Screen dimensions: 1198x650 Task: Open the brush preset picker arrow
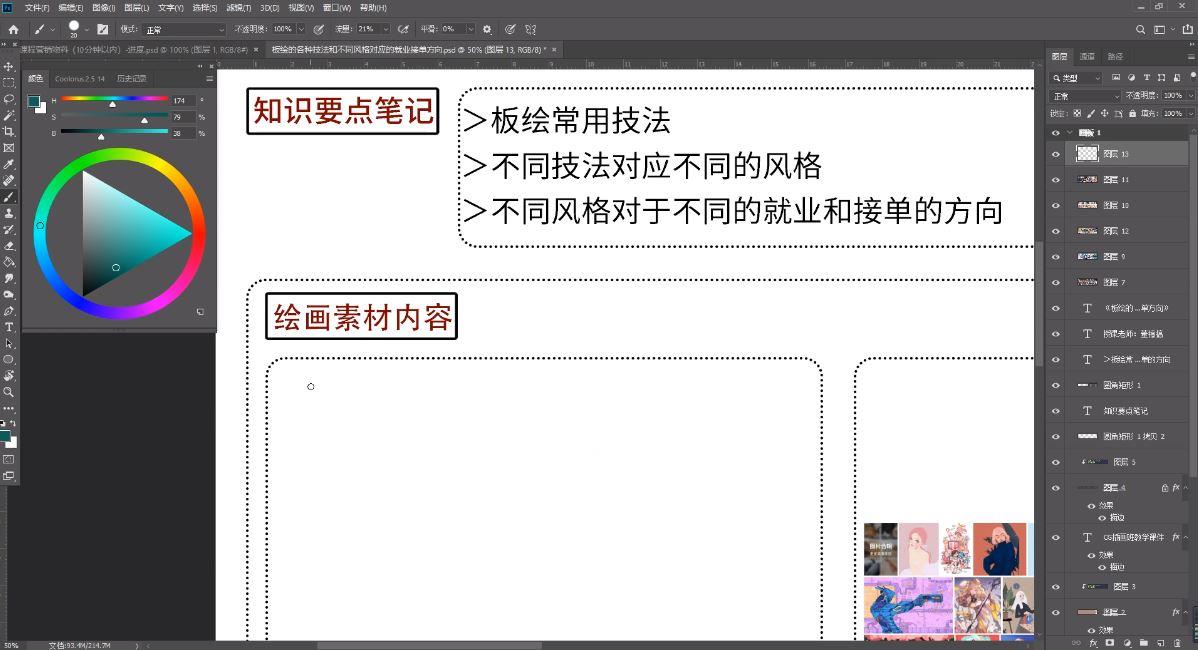click(x=86, y=30)
